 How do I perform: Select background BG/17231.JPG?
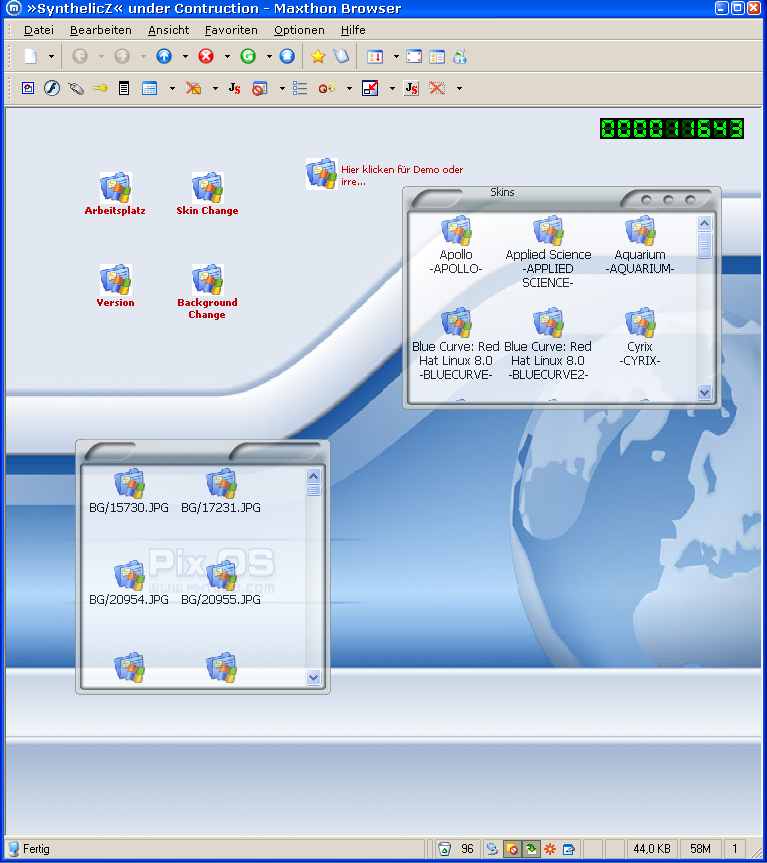[x=221, y=491]
